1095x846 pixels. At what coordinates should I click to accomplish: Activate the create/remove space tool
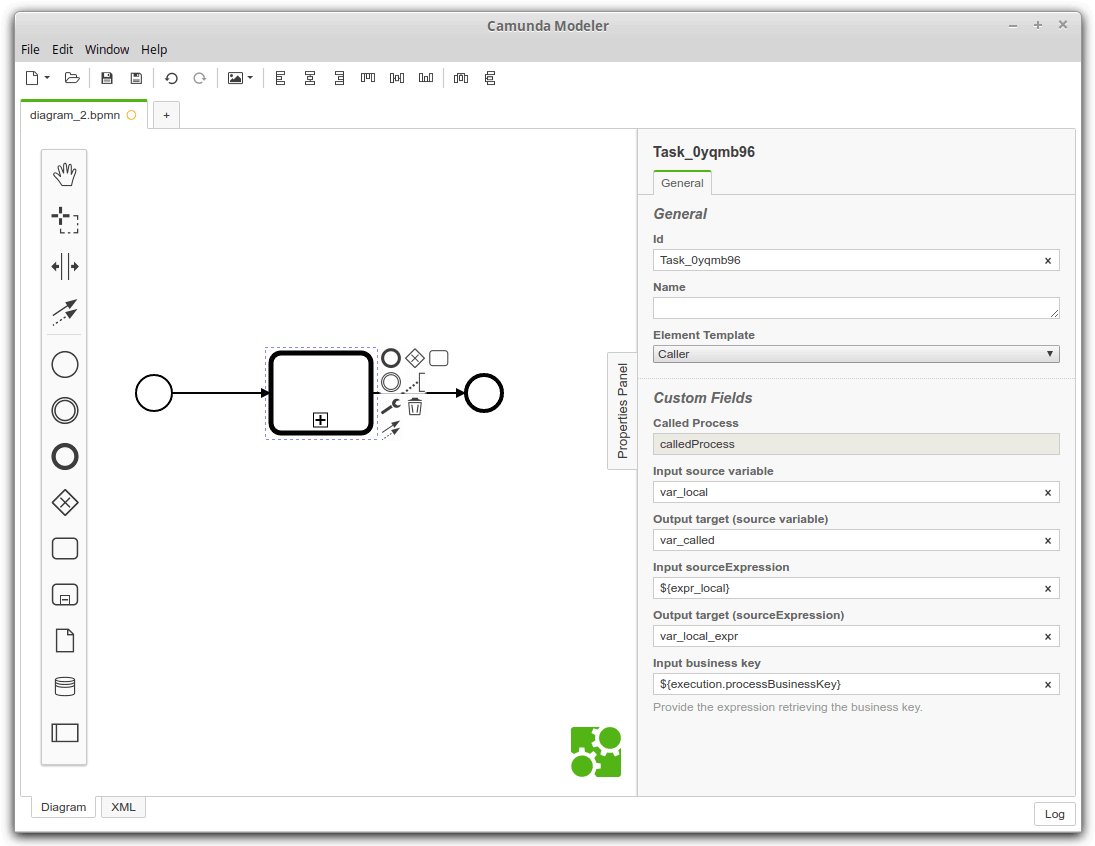point(65,266)
